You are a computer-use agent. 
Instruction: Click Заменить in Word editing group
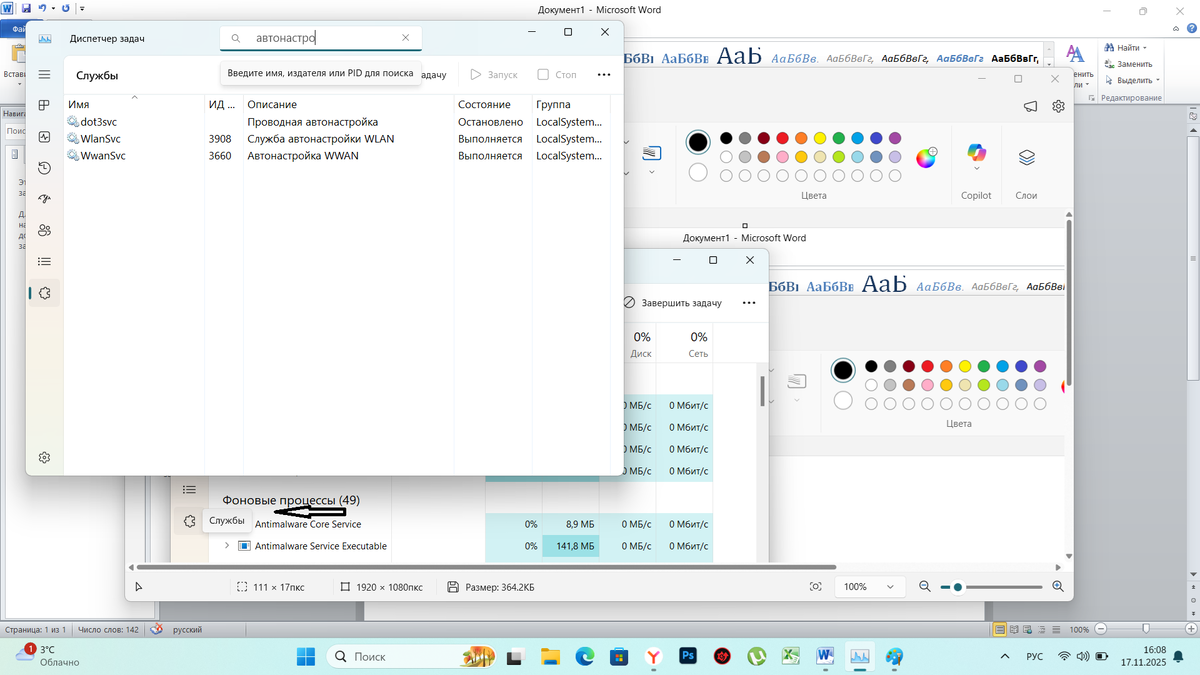click(x=1128, y=63)
